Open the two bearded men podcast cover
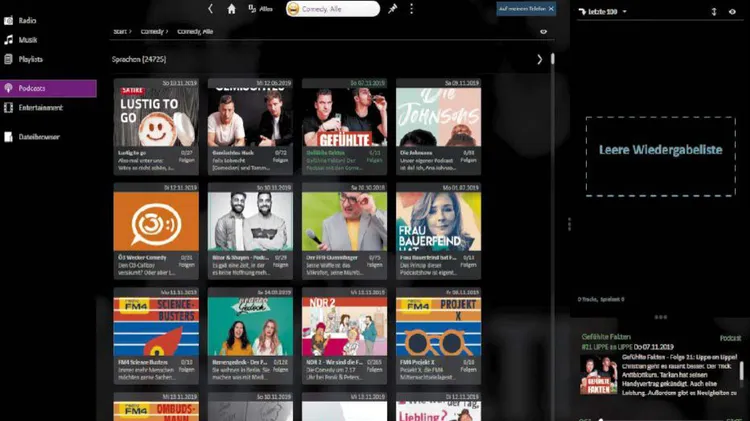This screenshot has width=750, height=421. click(x=250, y=222)
